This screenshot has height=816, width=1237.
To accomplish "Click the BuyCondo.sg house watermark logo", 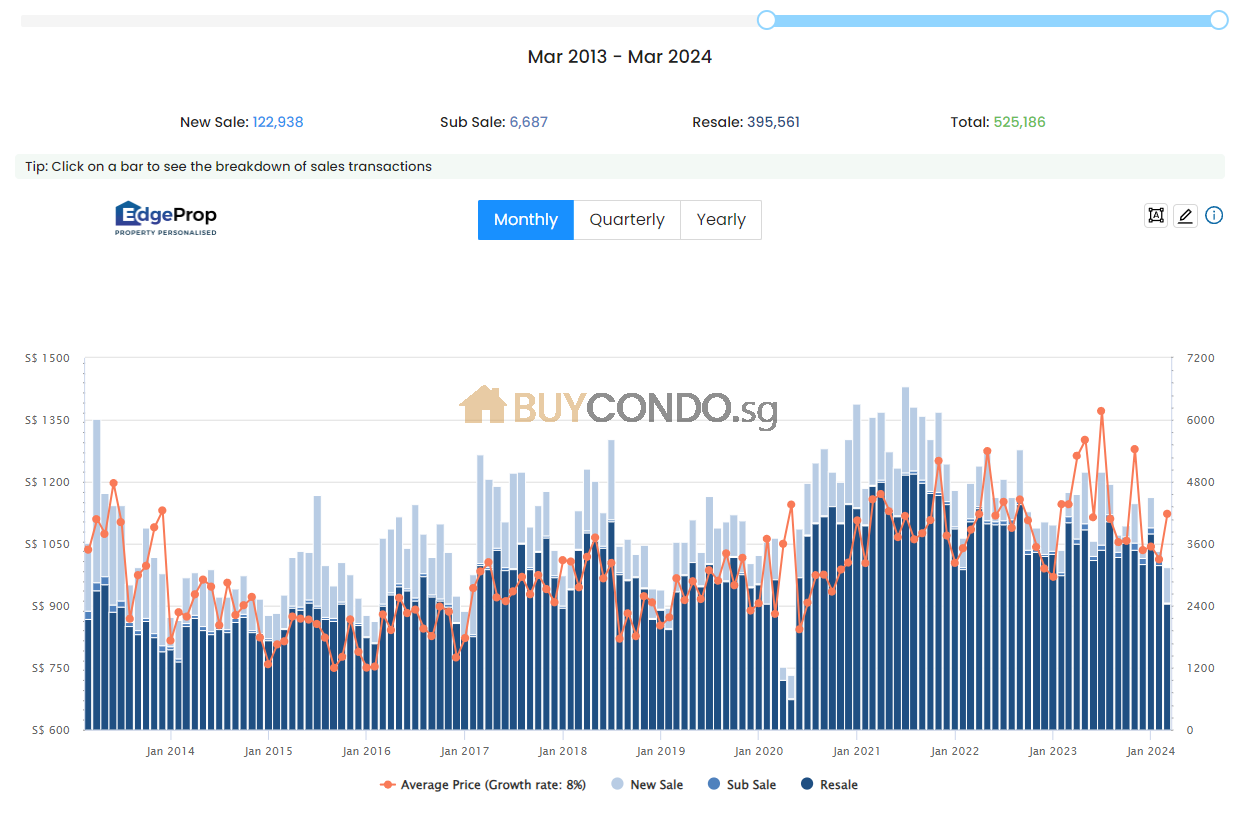I will tap(483, 405).
